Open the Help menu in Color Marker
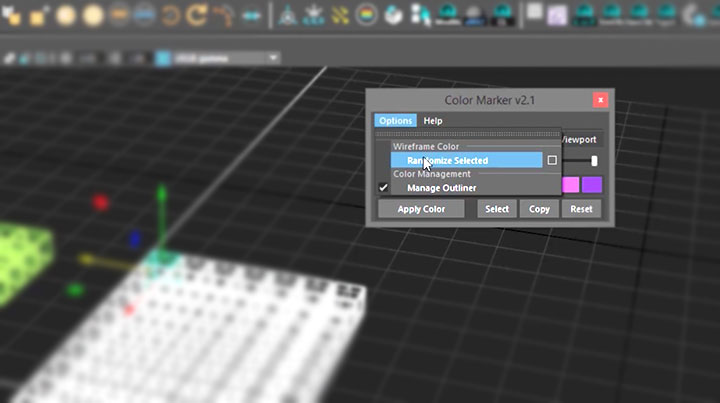Viewport: 720px width, 403px height. [x=433, y=121]
